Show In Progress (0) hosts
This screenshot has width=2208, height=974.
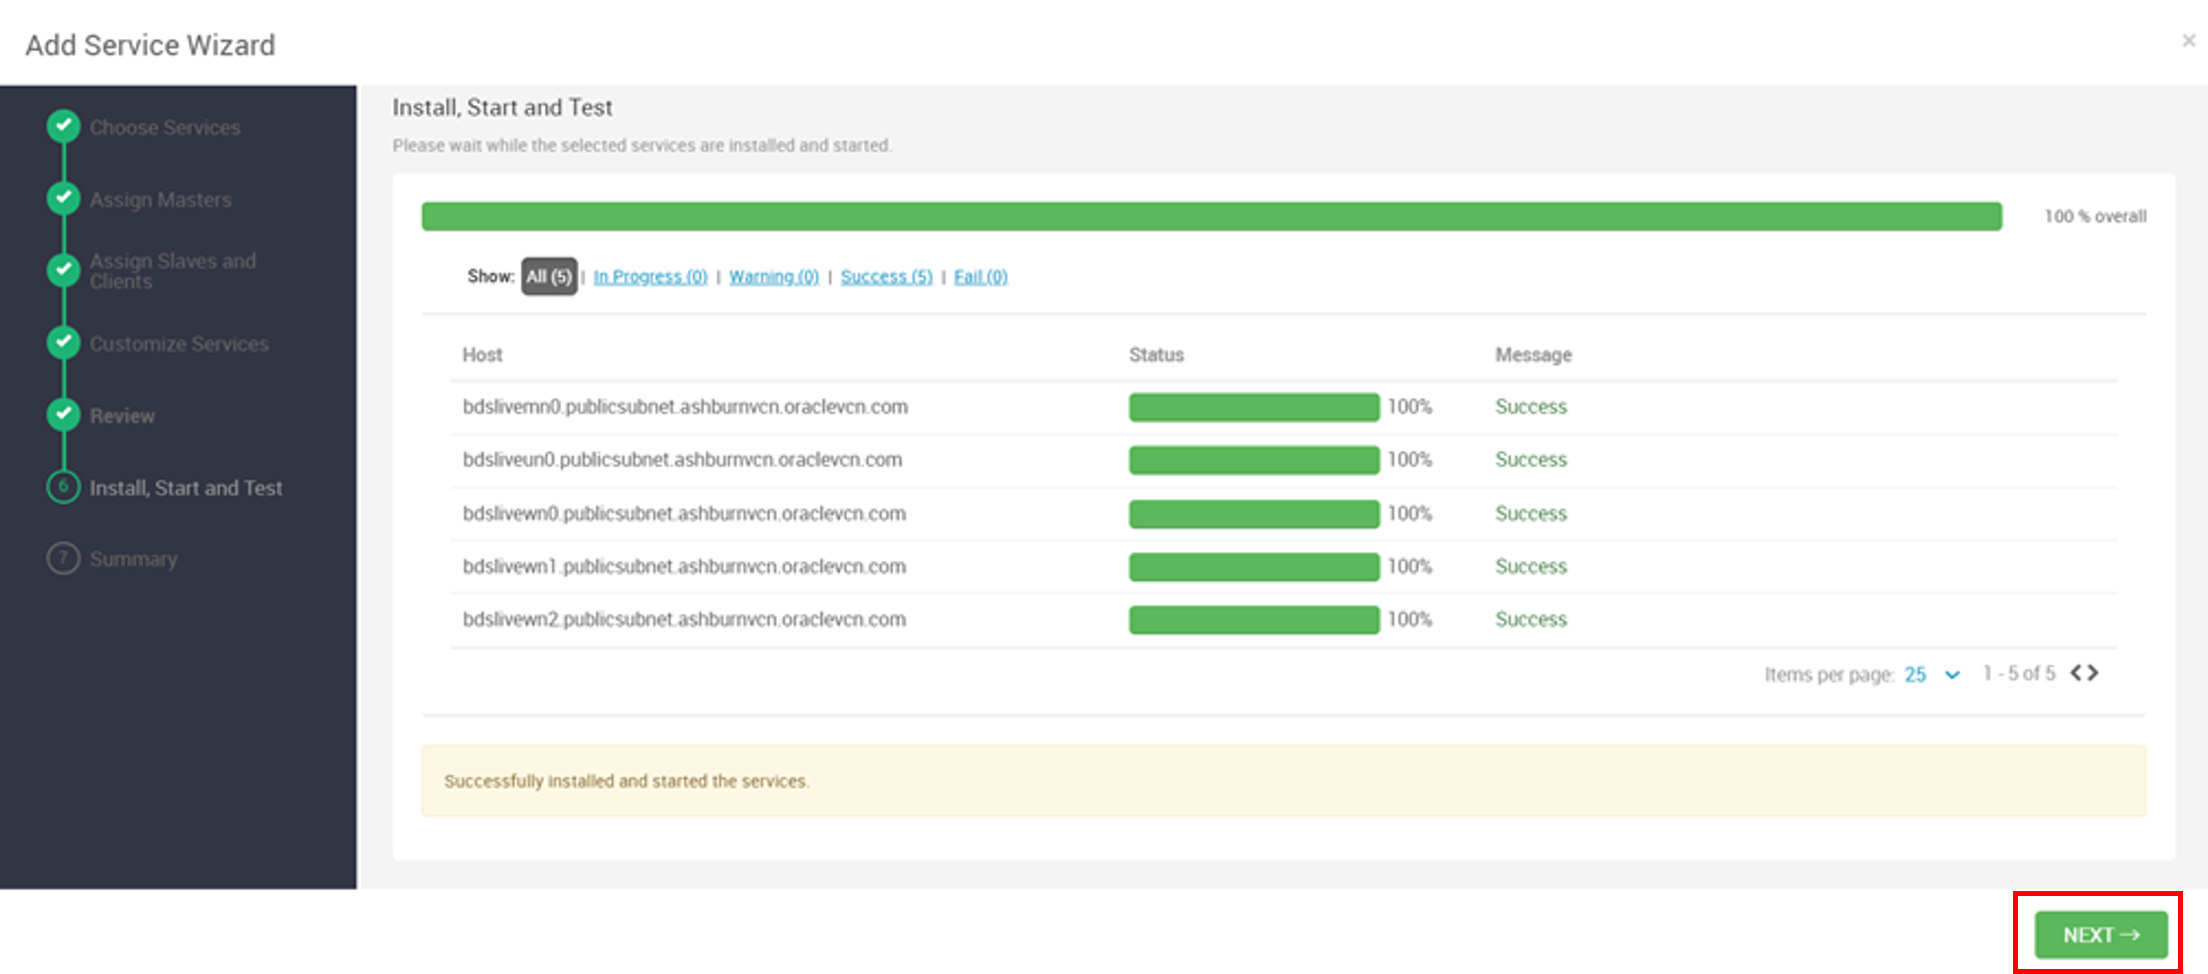[650, 276]
